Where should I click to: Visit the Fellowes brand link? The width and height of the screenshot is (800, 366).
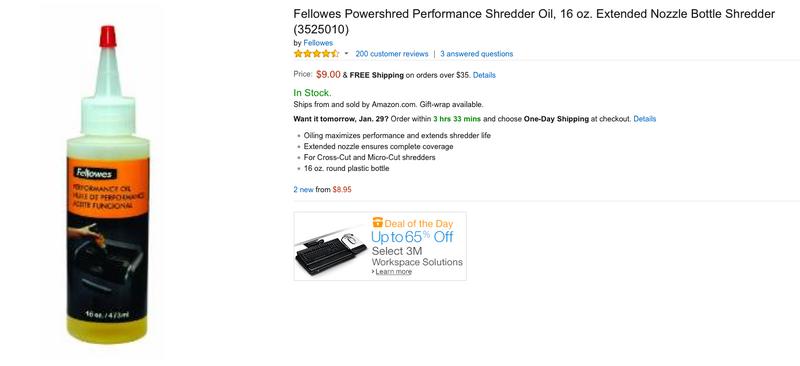(318, 43)
